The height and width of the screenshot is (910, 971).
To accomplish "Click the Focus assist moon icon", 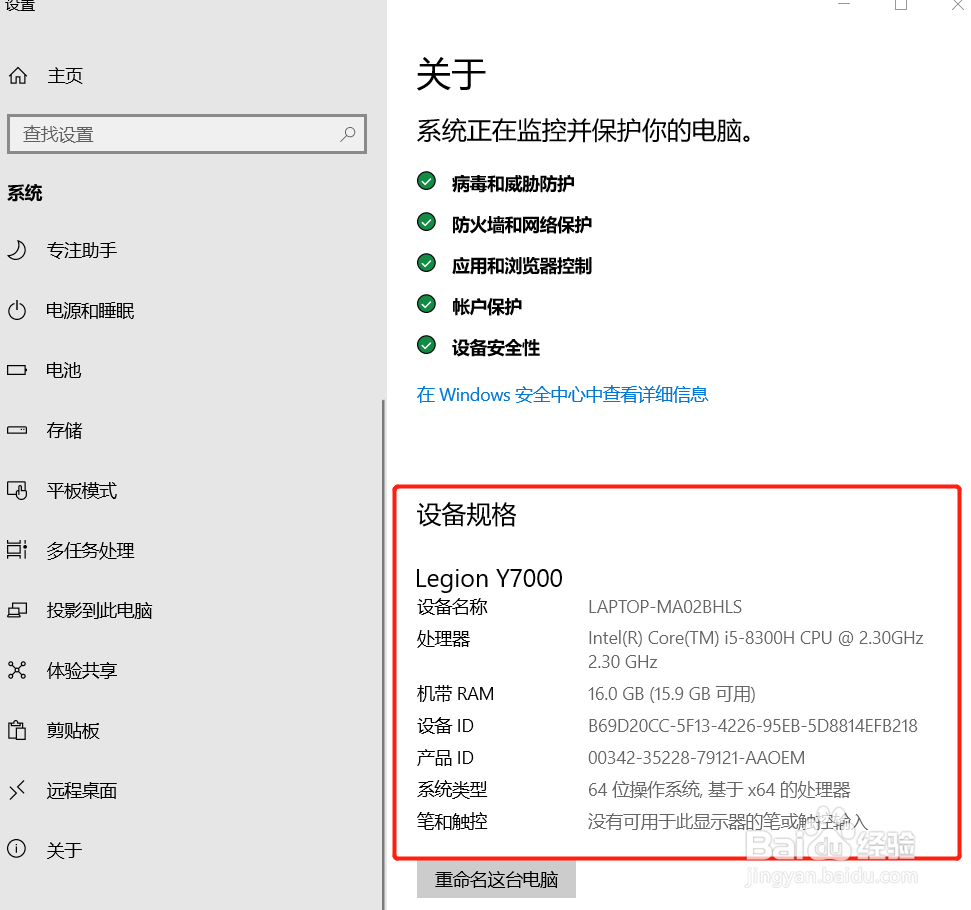I will 17,250.
